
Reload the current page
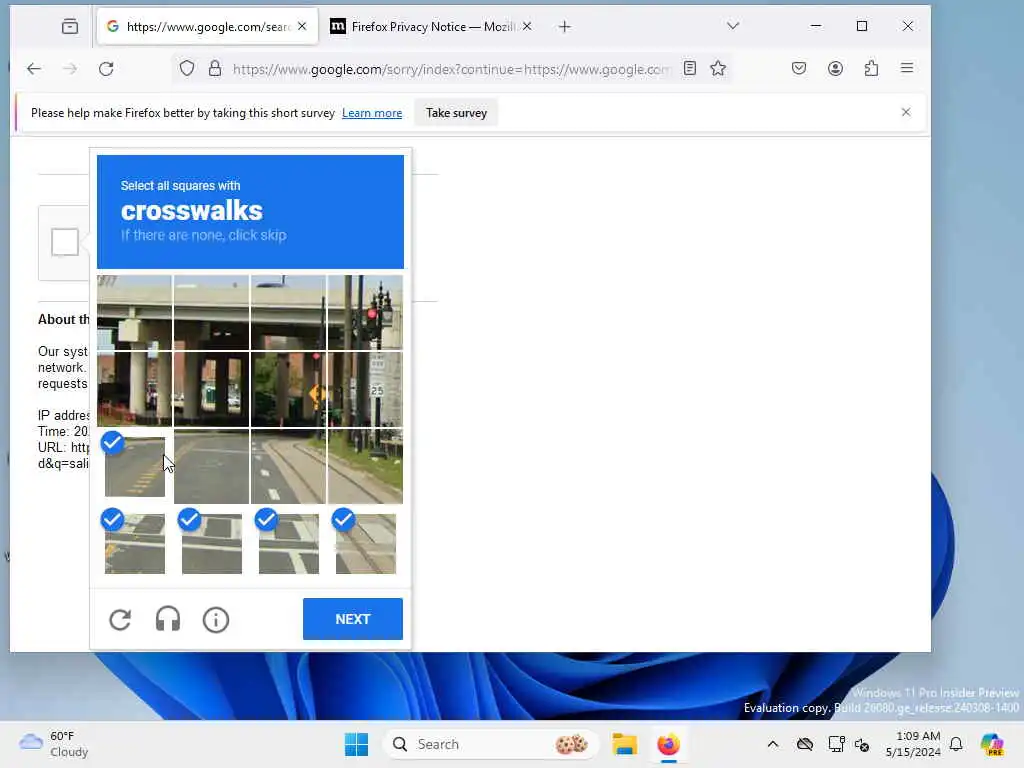coord(106,69)
